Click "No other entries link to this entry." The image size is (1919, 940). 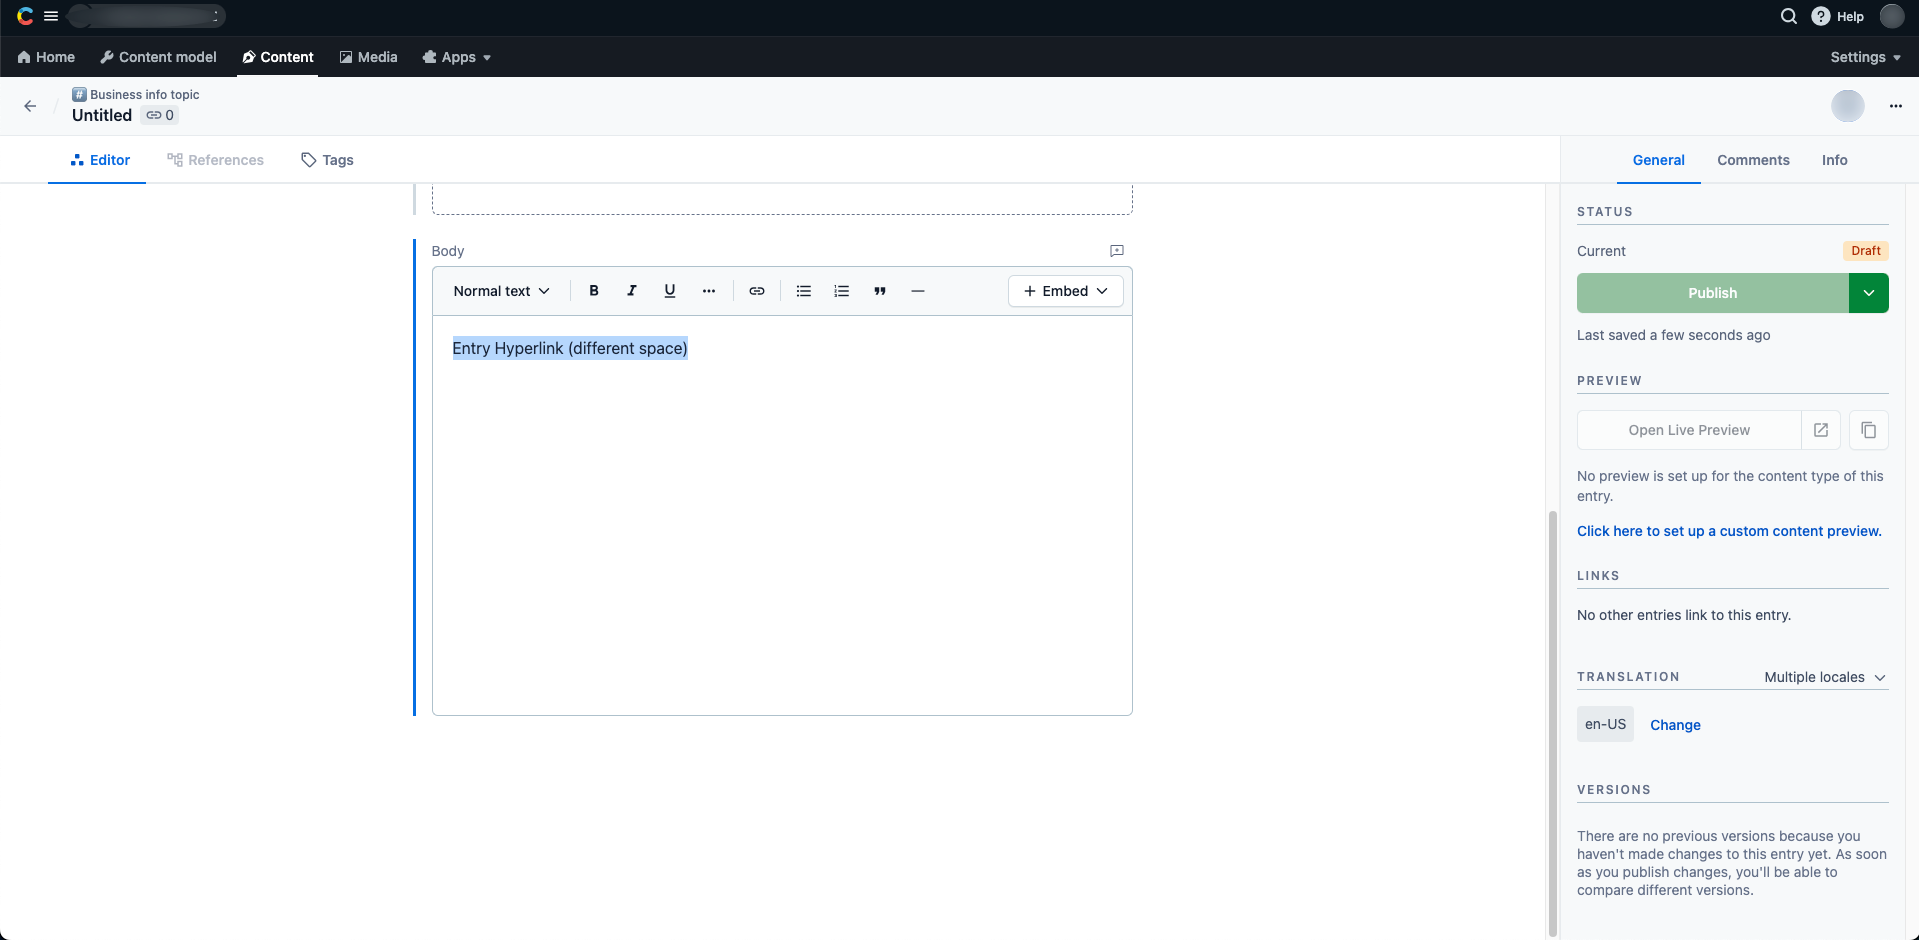[1684, 615]
